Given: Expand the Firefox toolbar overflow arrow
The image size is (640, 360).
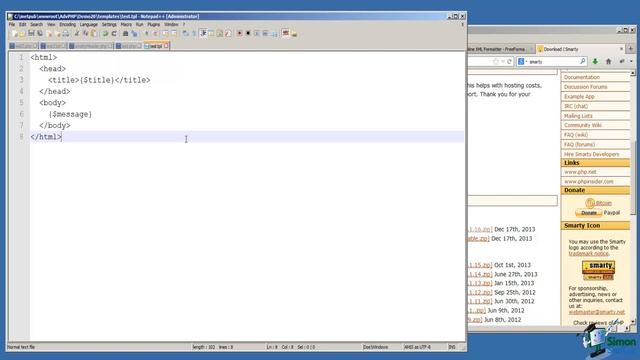Looking at the screenshot, I should point(631,61).
